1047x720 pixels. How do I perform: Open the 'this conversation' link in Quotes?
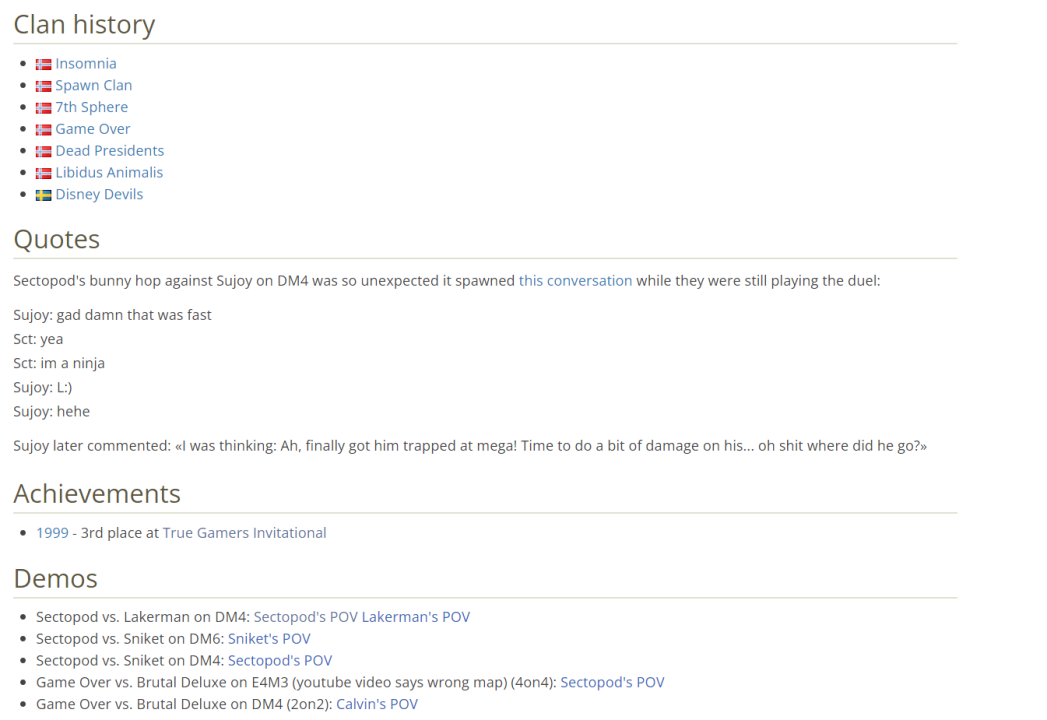[x=575, y=281]
